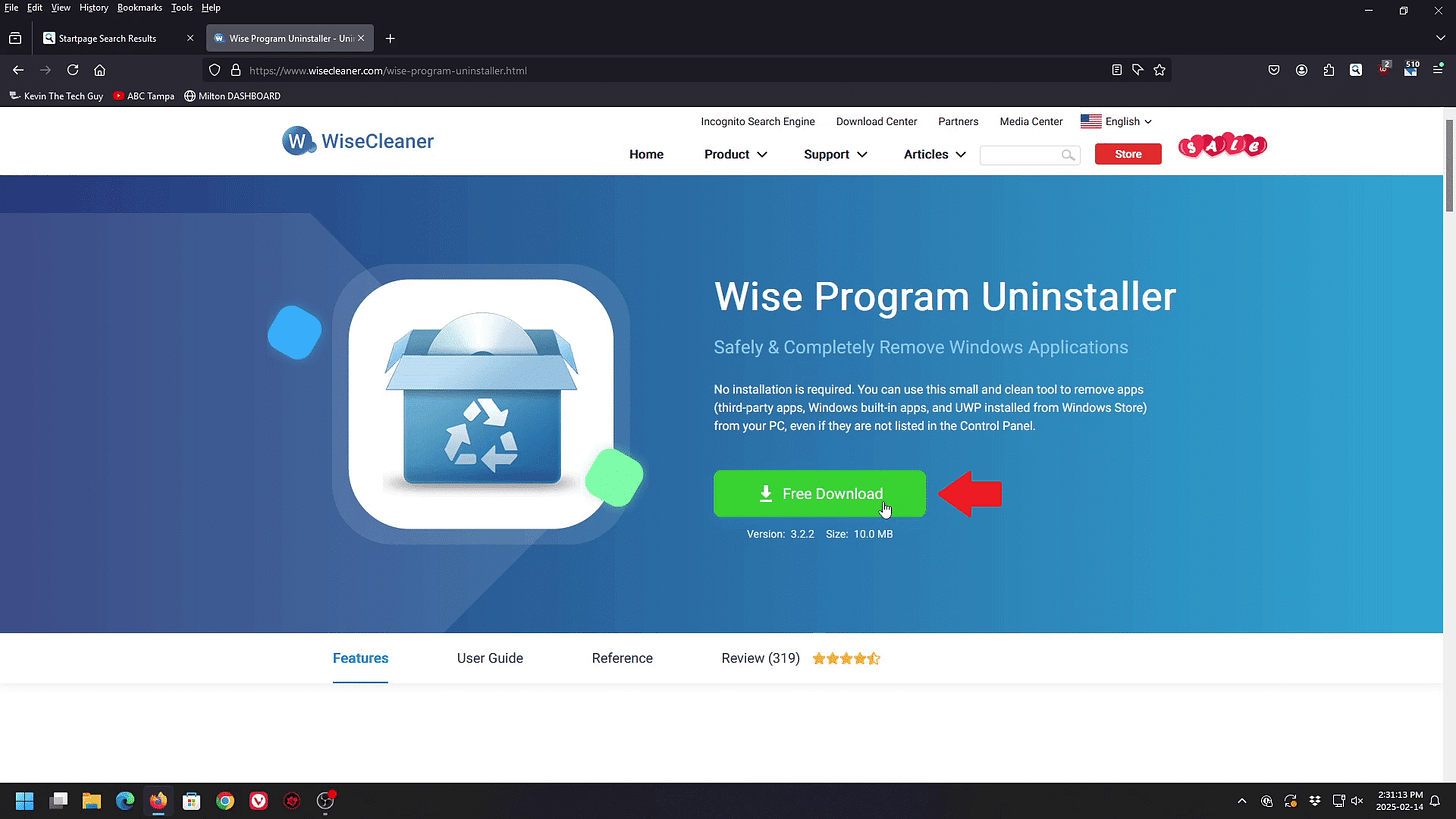Click the Dropbox tray icon
Screen dimensions: 1456x819
click(x=1314, y=801)
